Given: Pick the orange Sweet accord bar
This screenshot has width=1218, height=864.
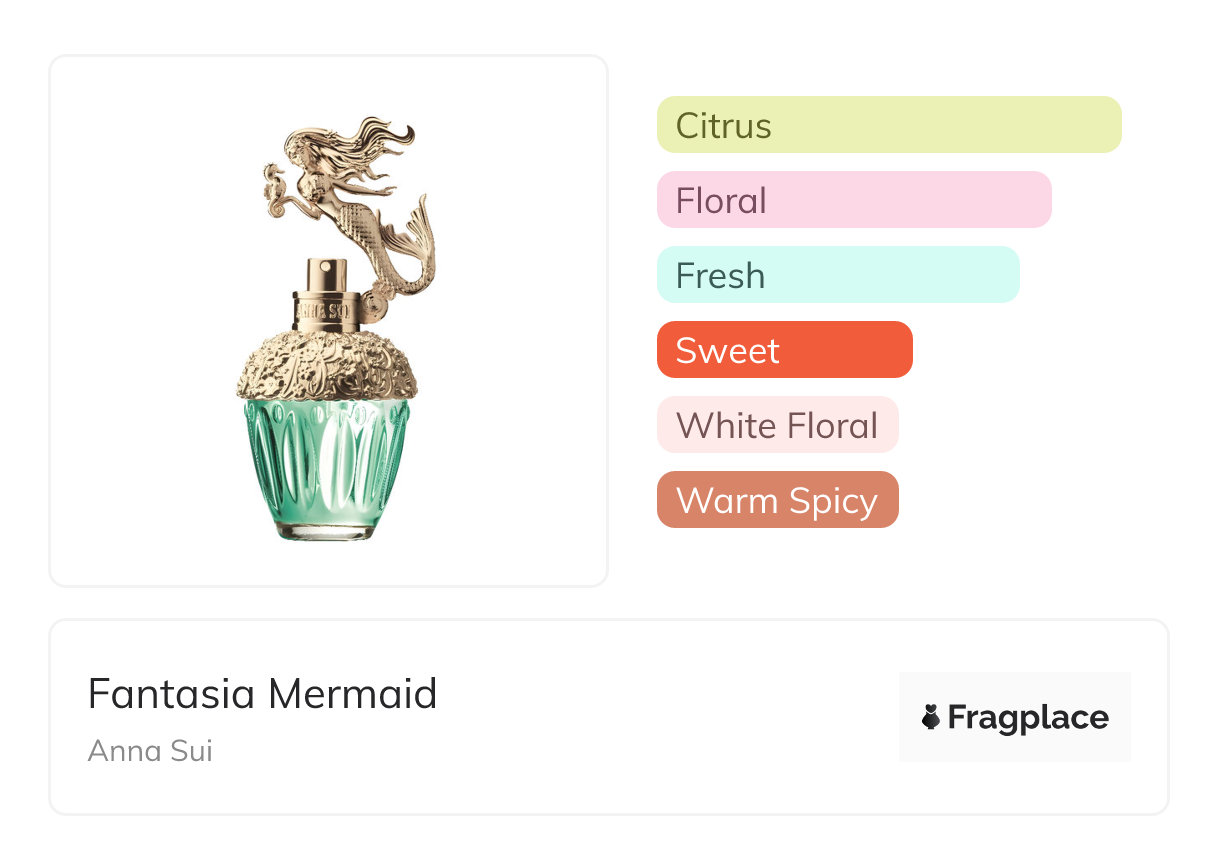Looking at the screenshot, I should point(784,350).
